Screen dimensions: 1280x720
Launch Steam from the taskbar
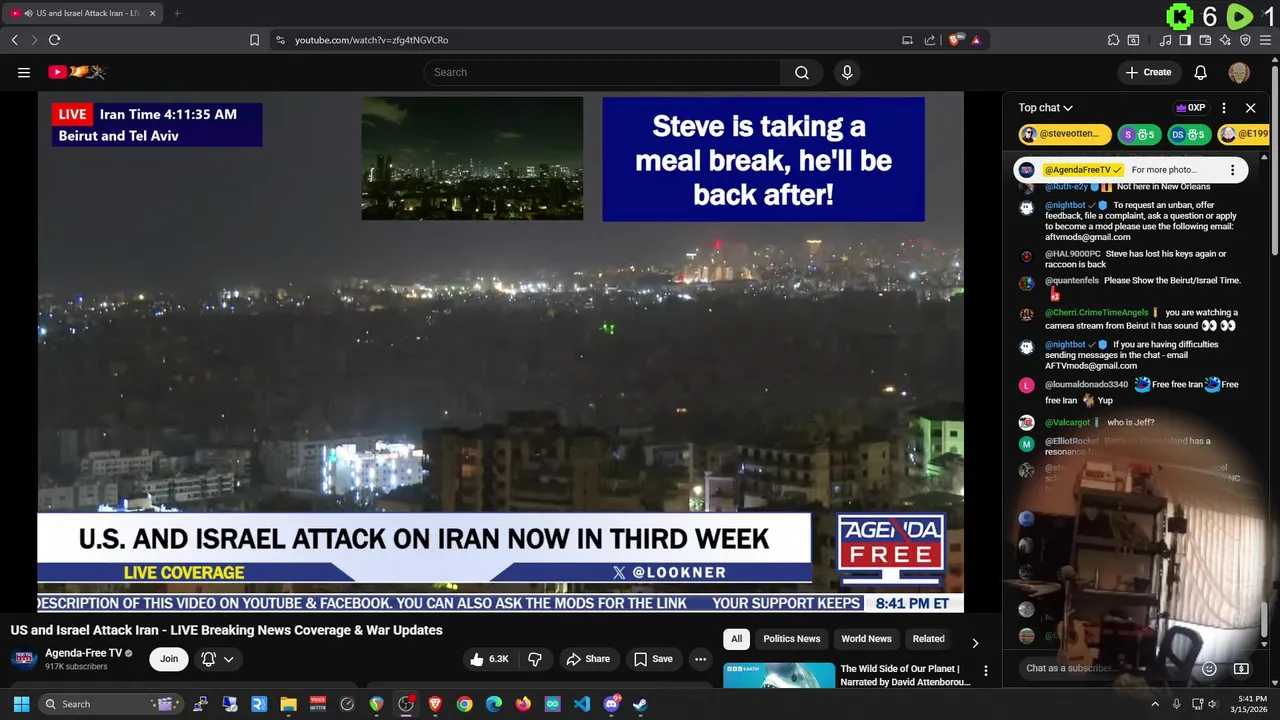click(x=640, y=704)
